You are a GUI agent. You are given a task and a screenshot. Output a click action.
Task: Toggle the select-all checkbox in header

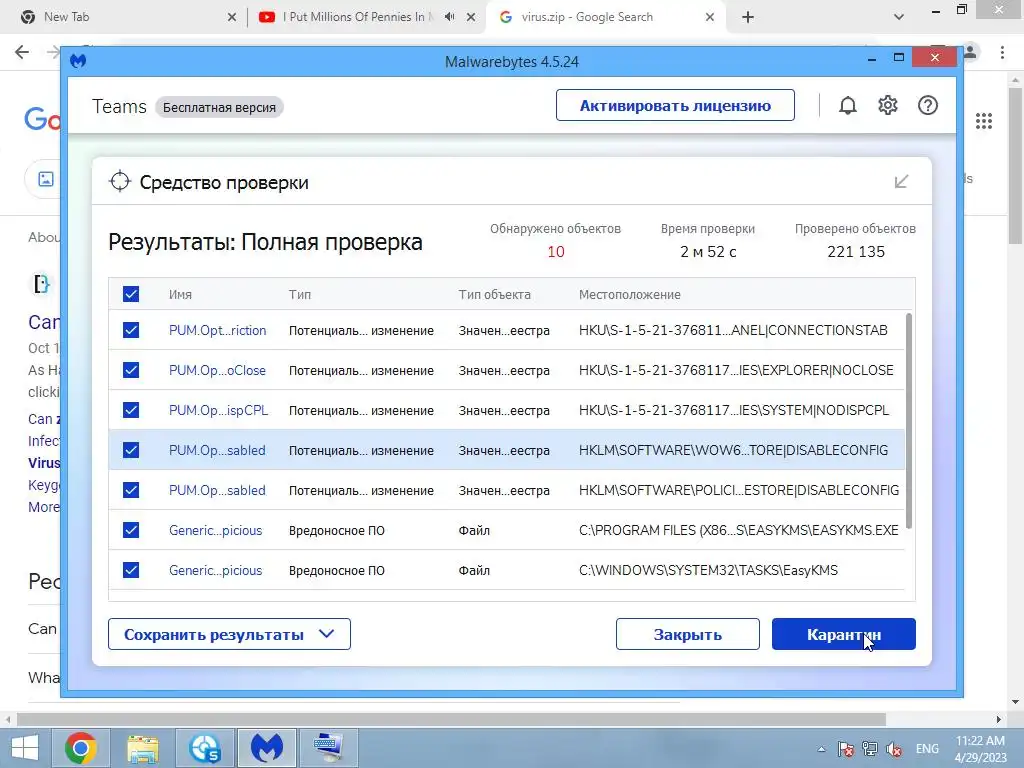131,294
